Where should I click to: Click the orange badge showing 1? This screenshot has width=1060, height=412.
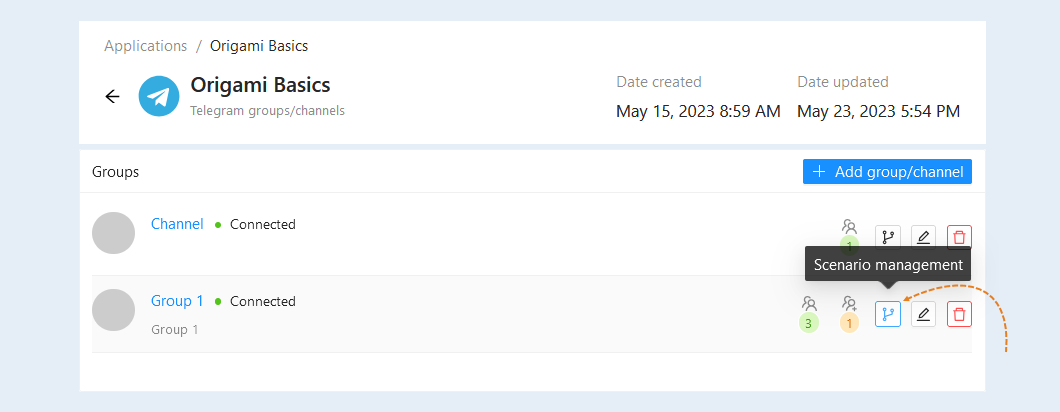click(849, 323)
